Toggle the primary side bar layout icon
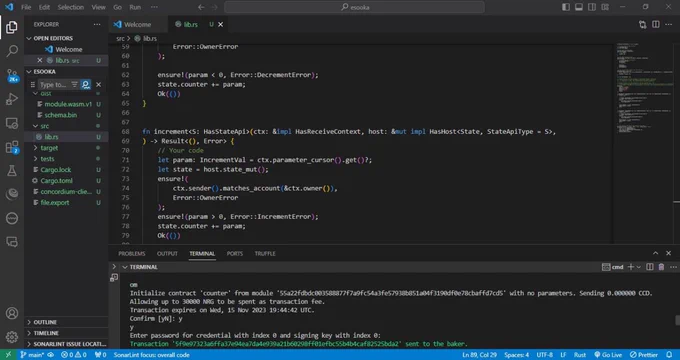The image size is (680, 360). tap(566, 7)
